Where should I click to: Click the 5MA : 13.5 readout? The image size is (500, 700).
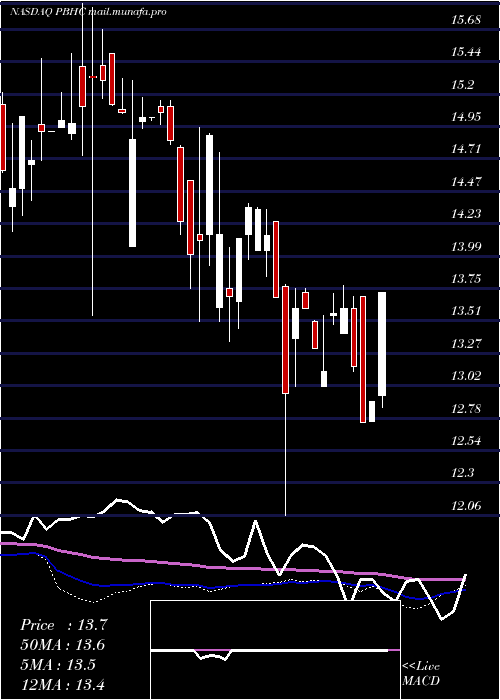coord(58,665)
